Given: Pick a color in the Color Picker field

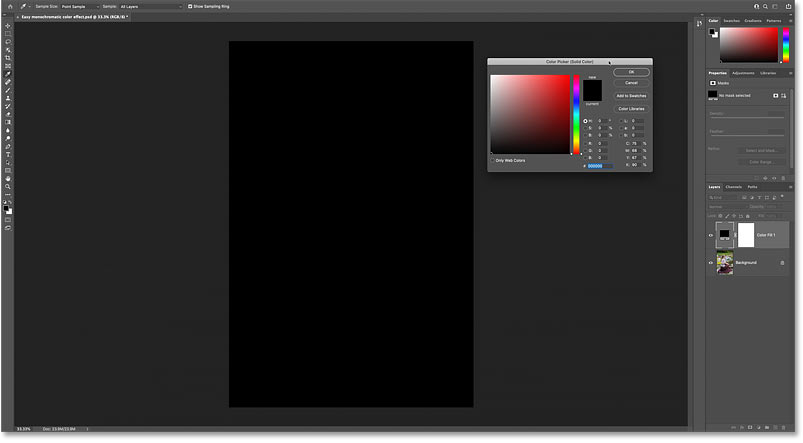Looking at the screenshot, I should (530, 114).
